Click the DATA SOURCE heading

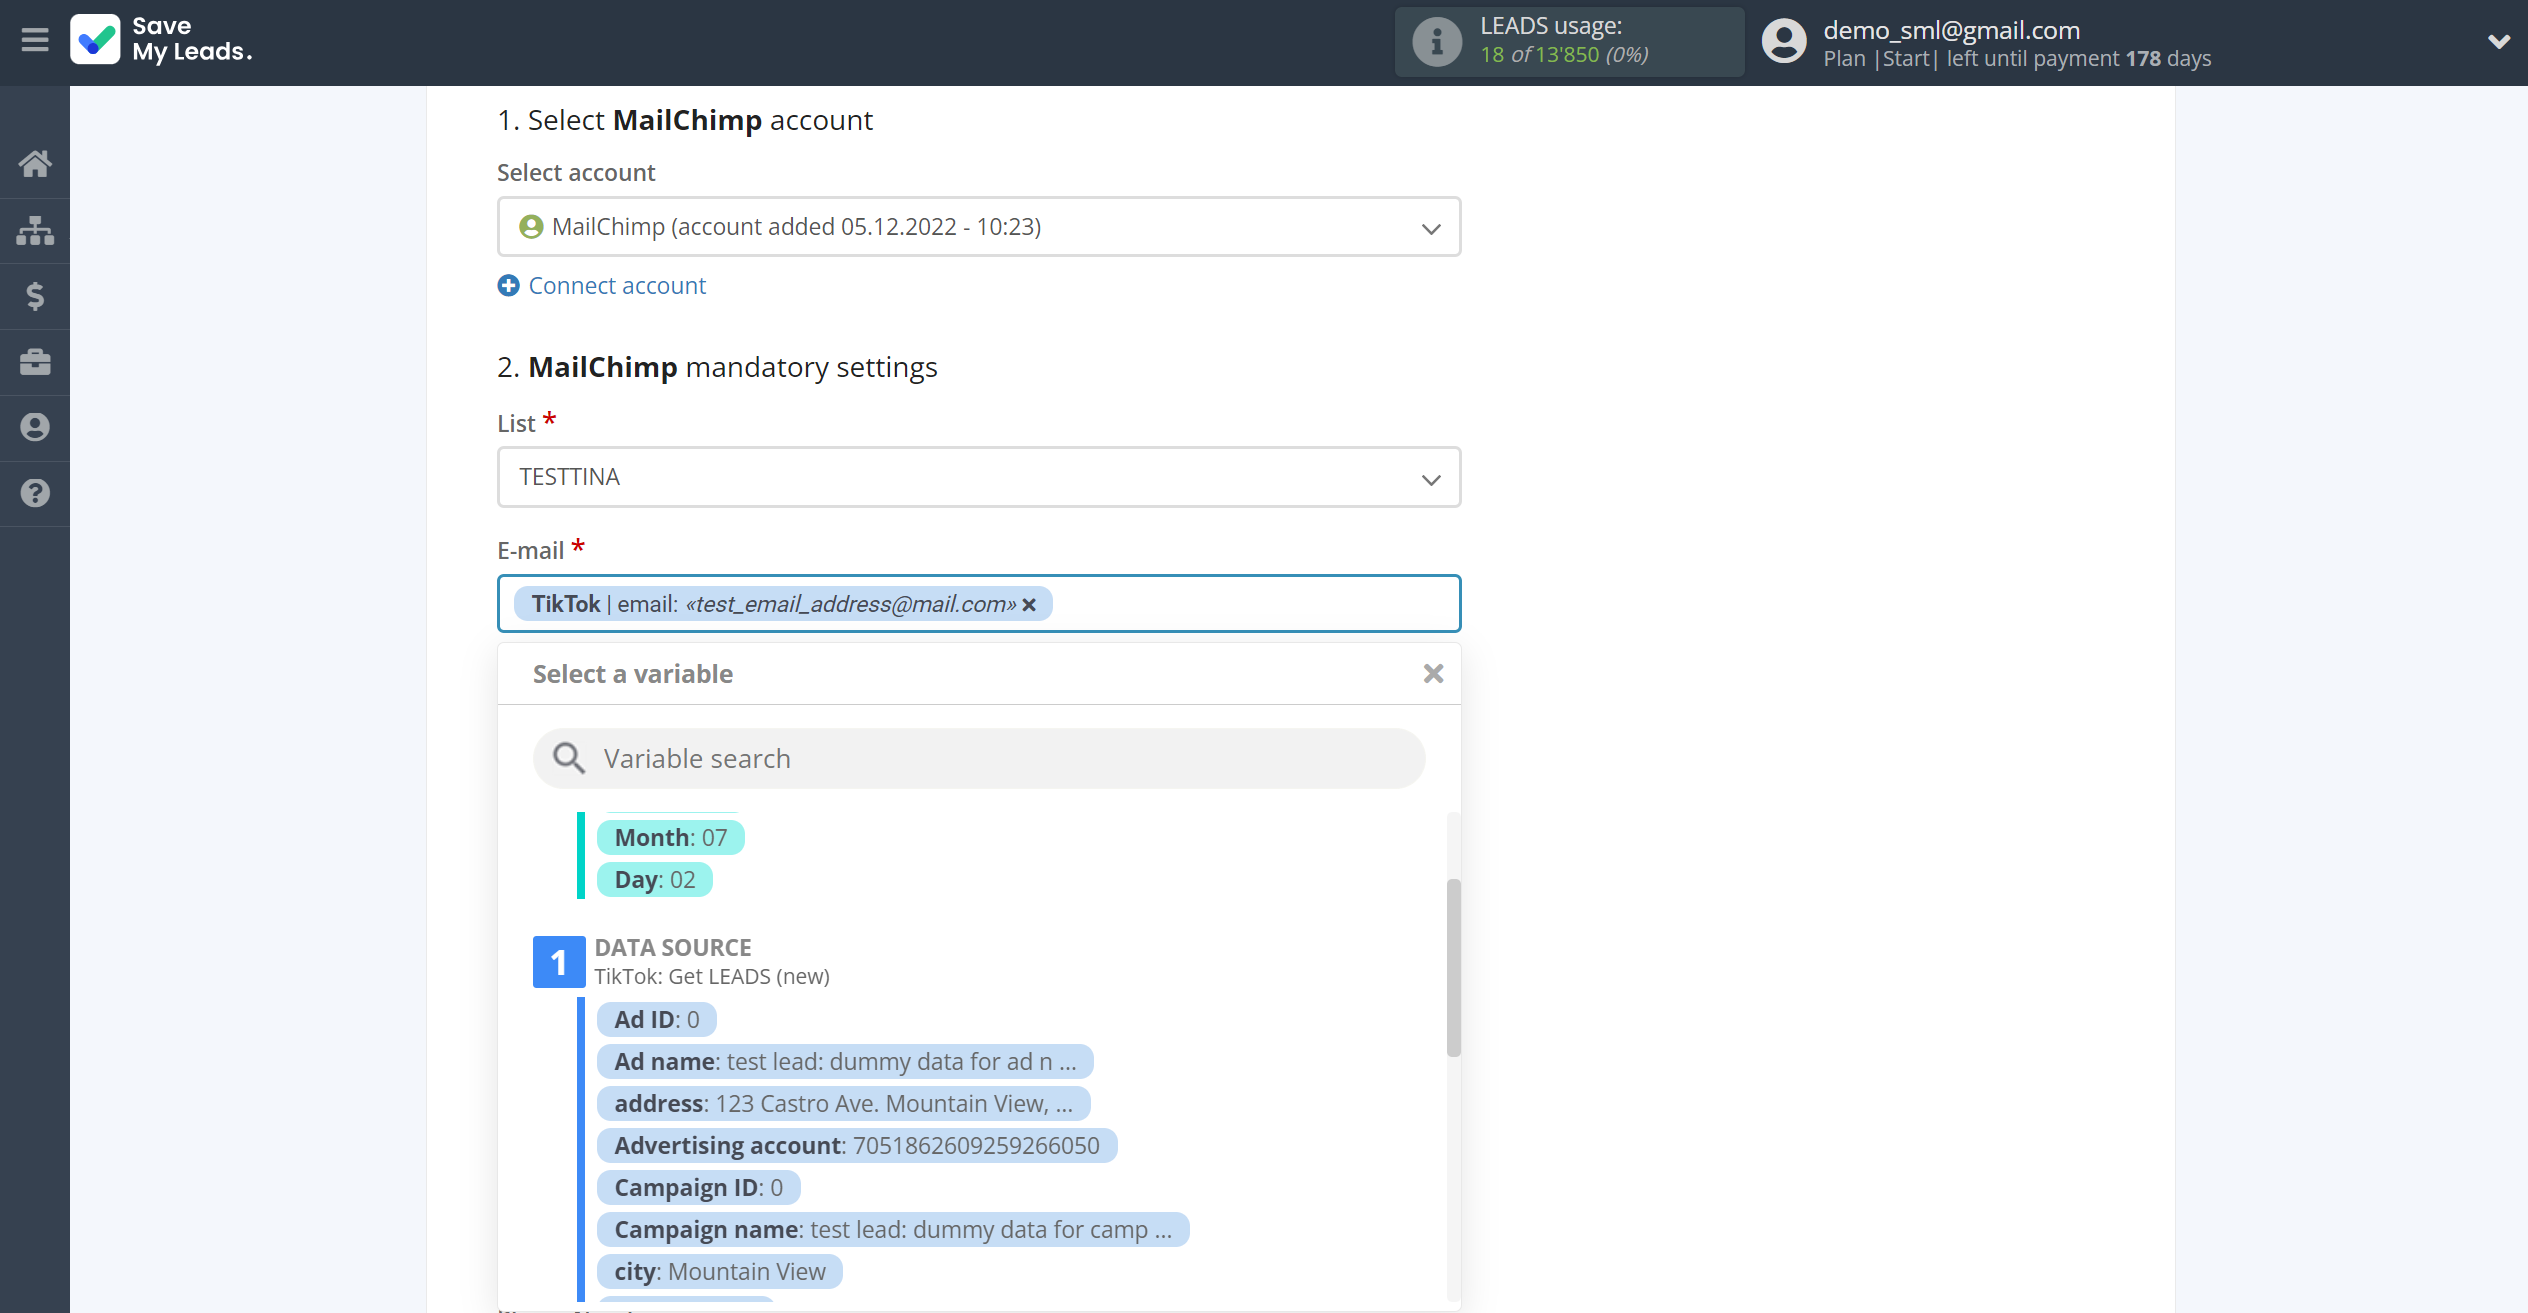pyautogui.click(x=673, y=948)
